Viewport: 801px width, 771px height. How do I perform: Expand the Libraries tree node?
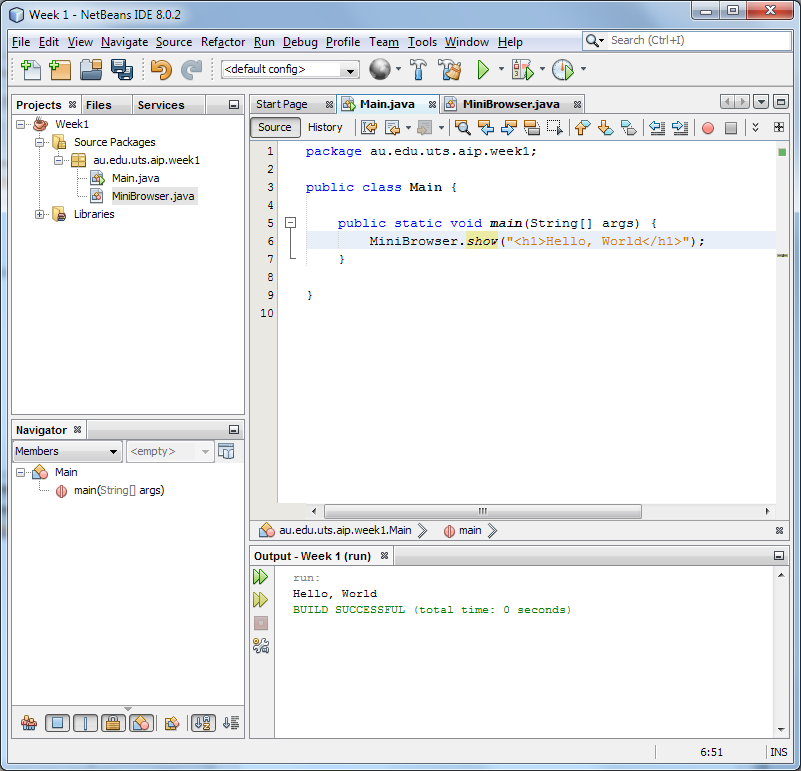[41, 214]
